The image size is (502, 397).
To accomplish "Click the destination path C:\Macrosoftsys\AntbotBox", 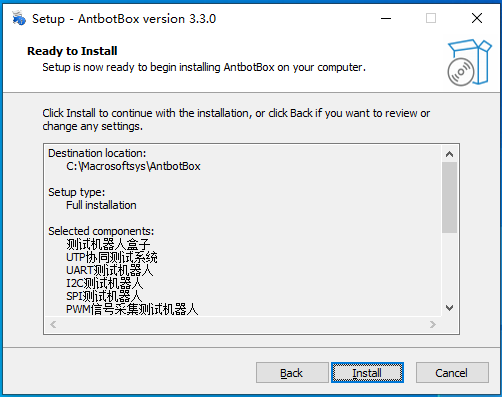I will (133, 166).
